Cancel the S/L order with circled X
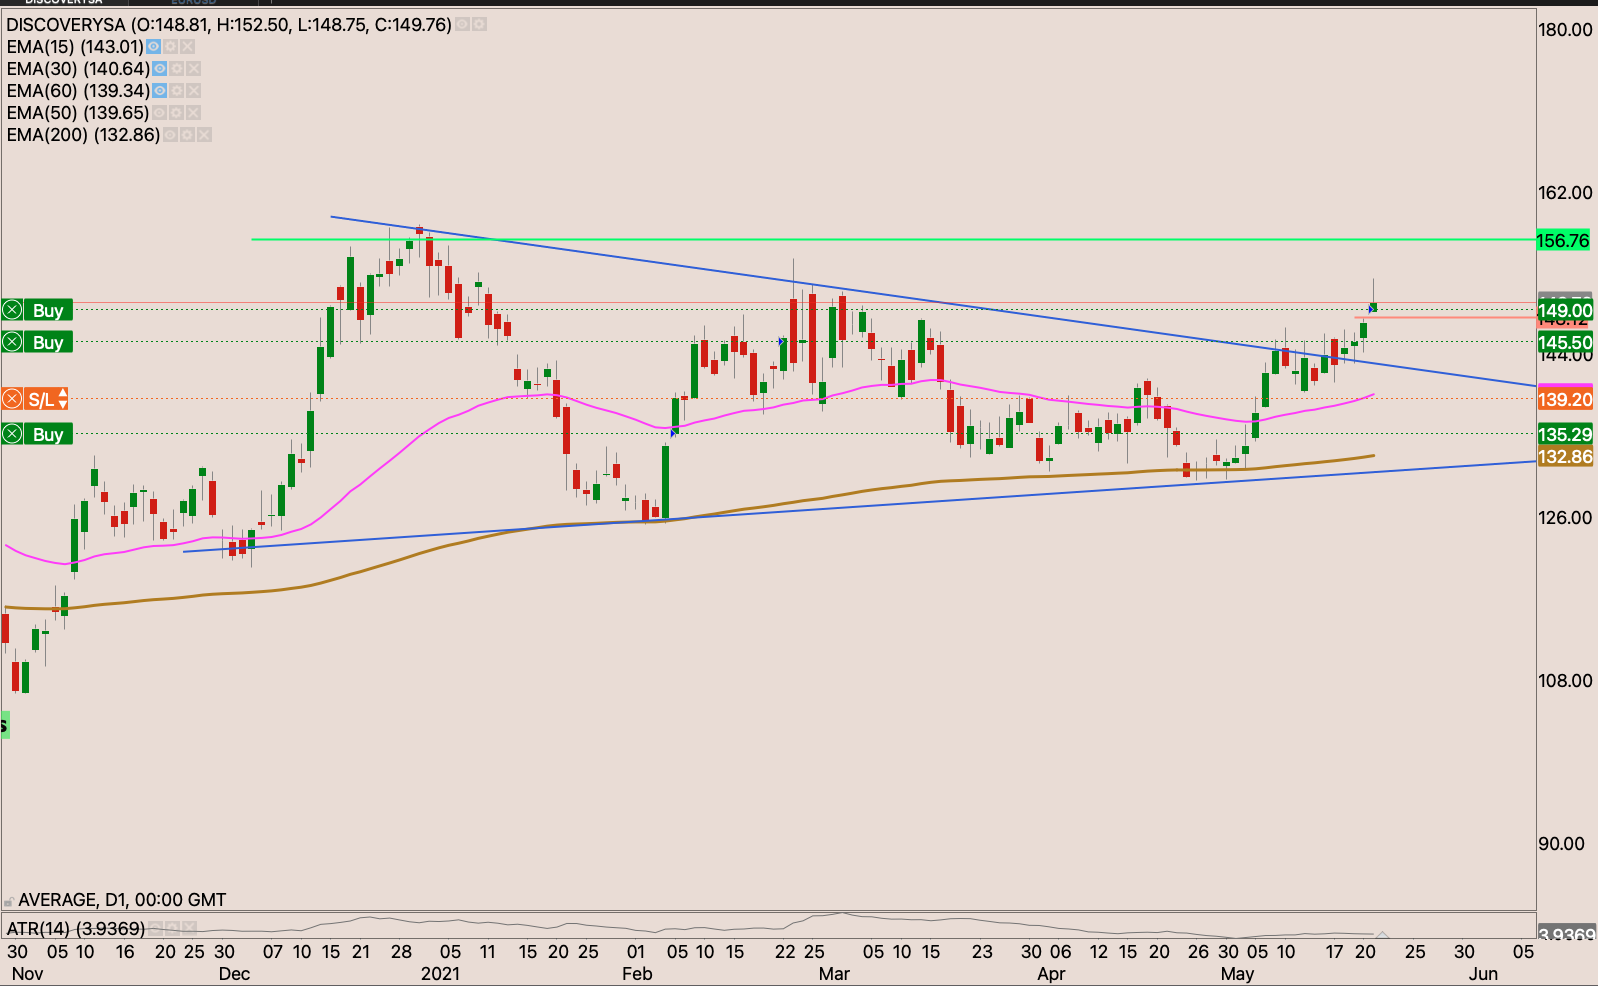 12,400
